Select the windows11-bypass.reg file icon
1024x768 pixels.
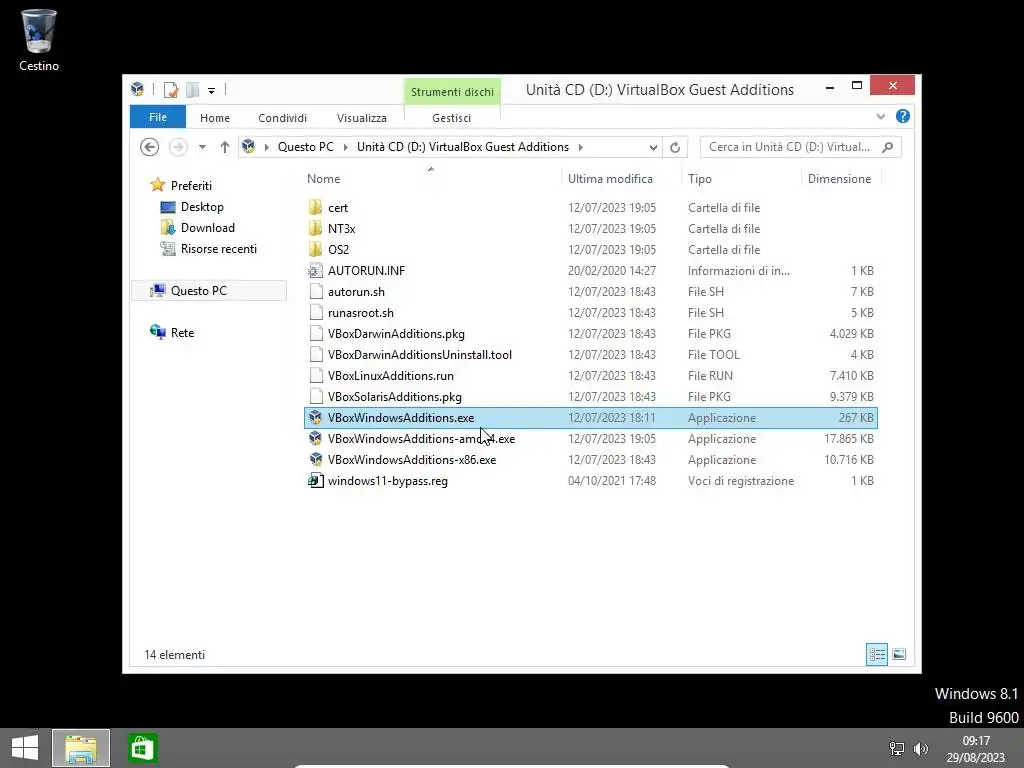click(315, 481)
